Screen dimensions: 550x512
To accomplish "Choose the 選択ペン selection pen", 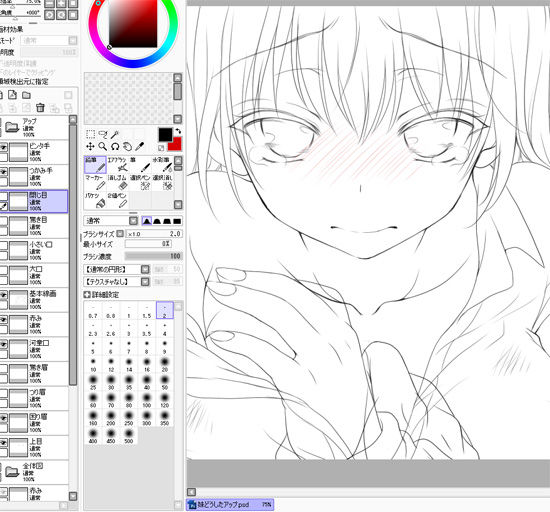I will point(140,182).
